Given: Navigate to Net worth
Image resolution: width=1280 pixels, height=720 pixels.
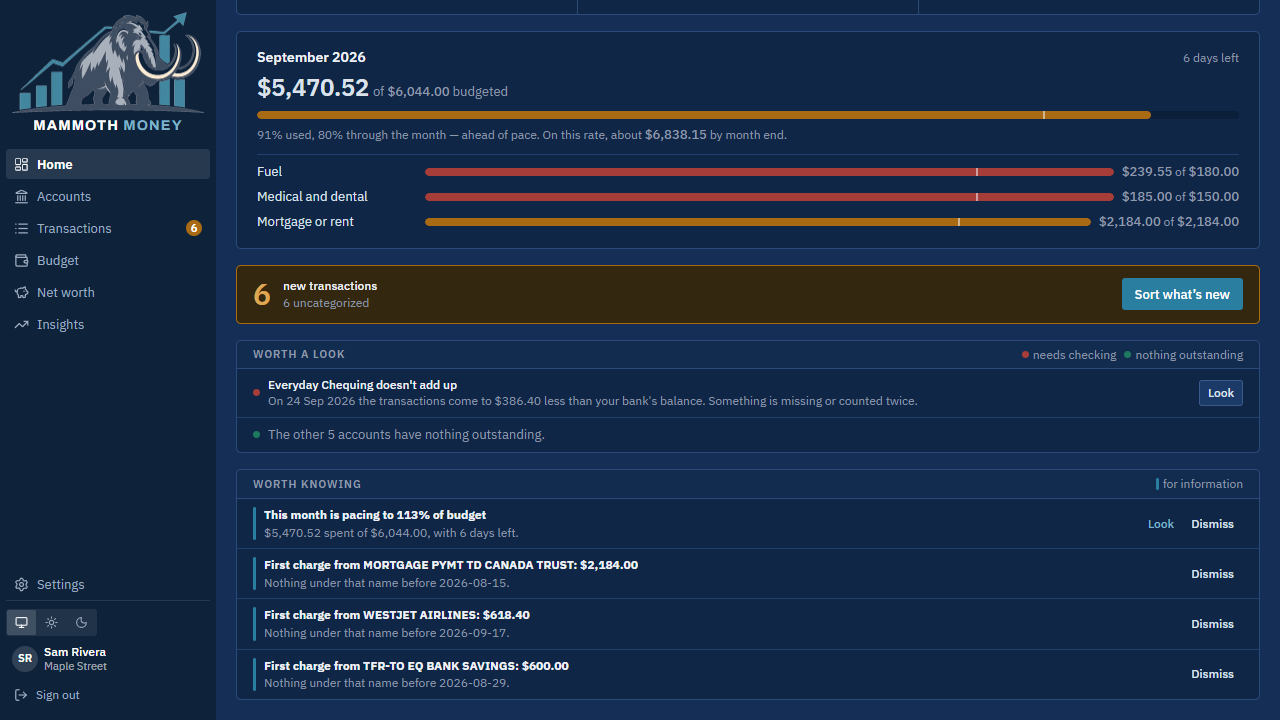Looking at the screenshot, I should click(x=108, y=292).
